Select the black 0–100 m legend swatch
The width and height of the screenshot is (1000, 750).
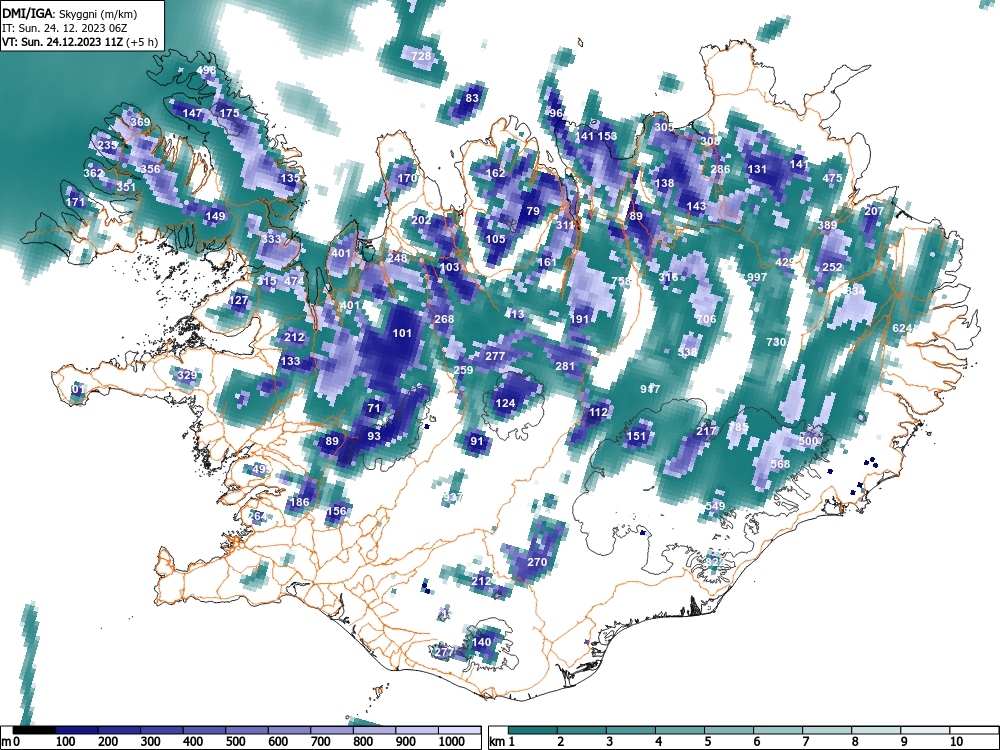tap(34, 730)
